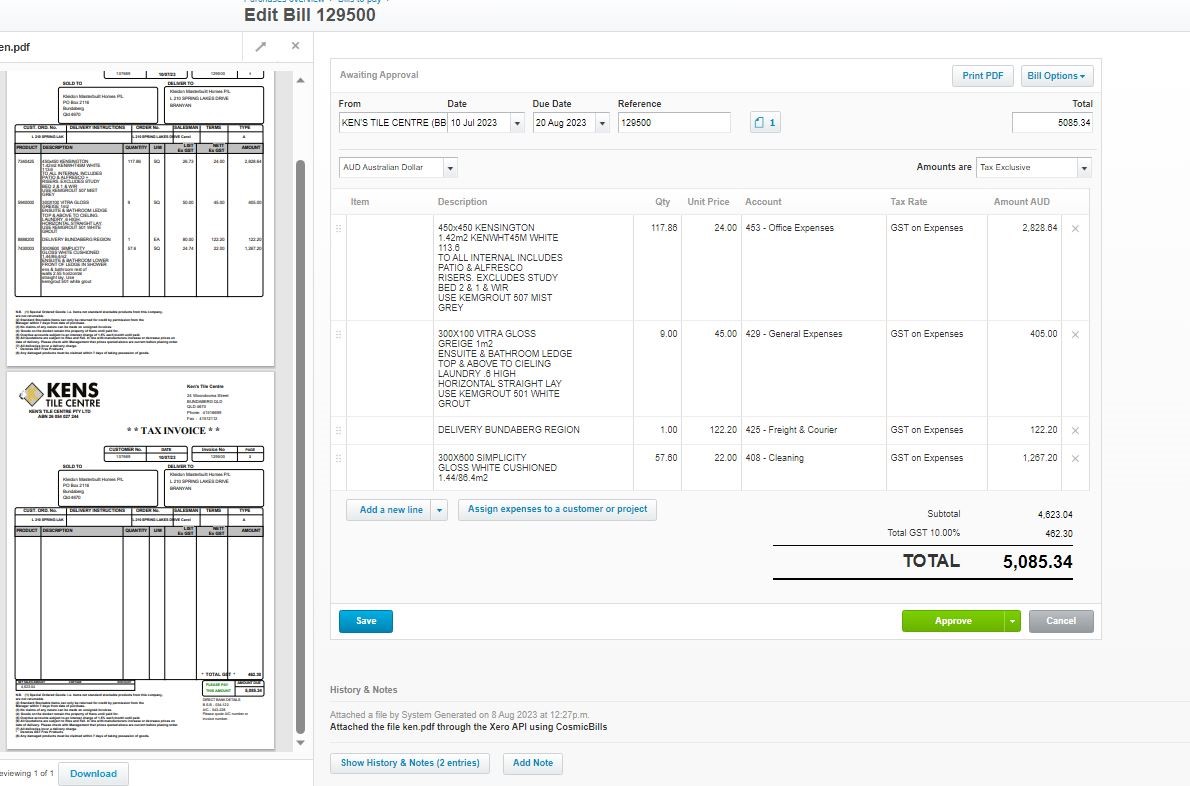This screenshot has width=1190, height=786.
Task: Open the Amounts are Tax Exclusive dropdown
Action: pyautogui.click(x=1085, y=168)
